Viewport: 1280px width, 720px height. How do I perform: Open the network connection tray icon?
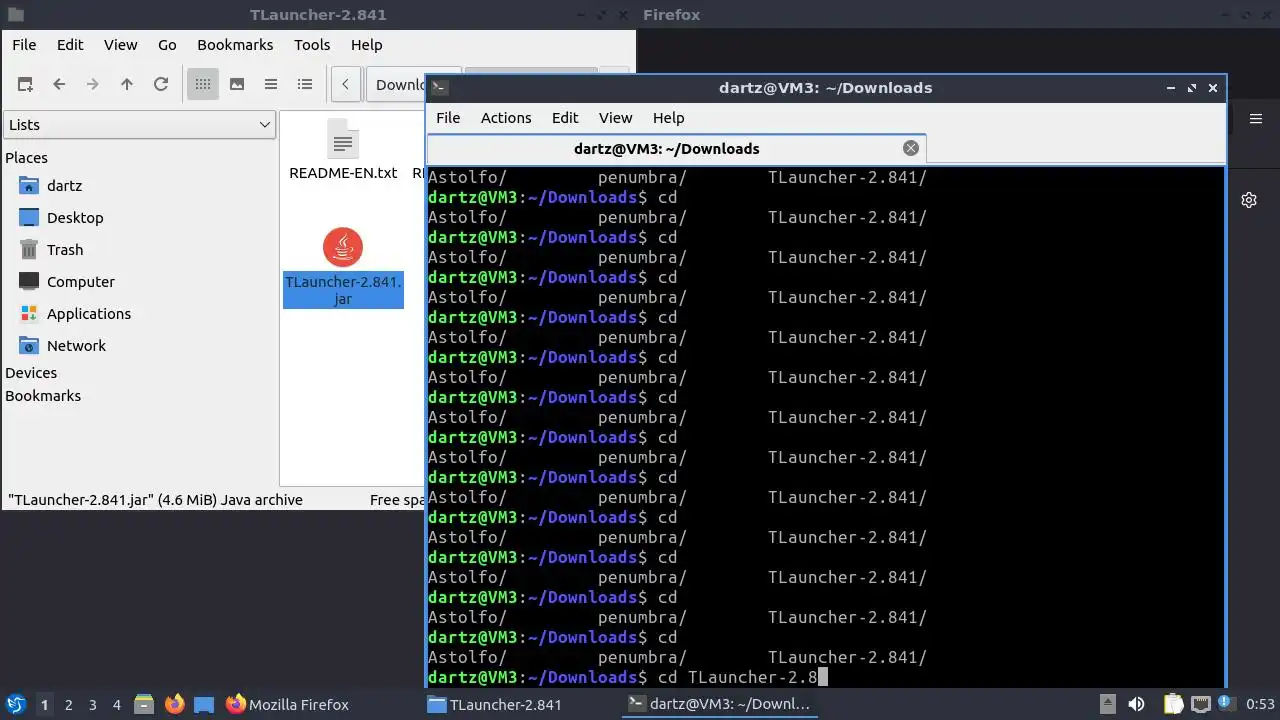[x=1201, y=705]
